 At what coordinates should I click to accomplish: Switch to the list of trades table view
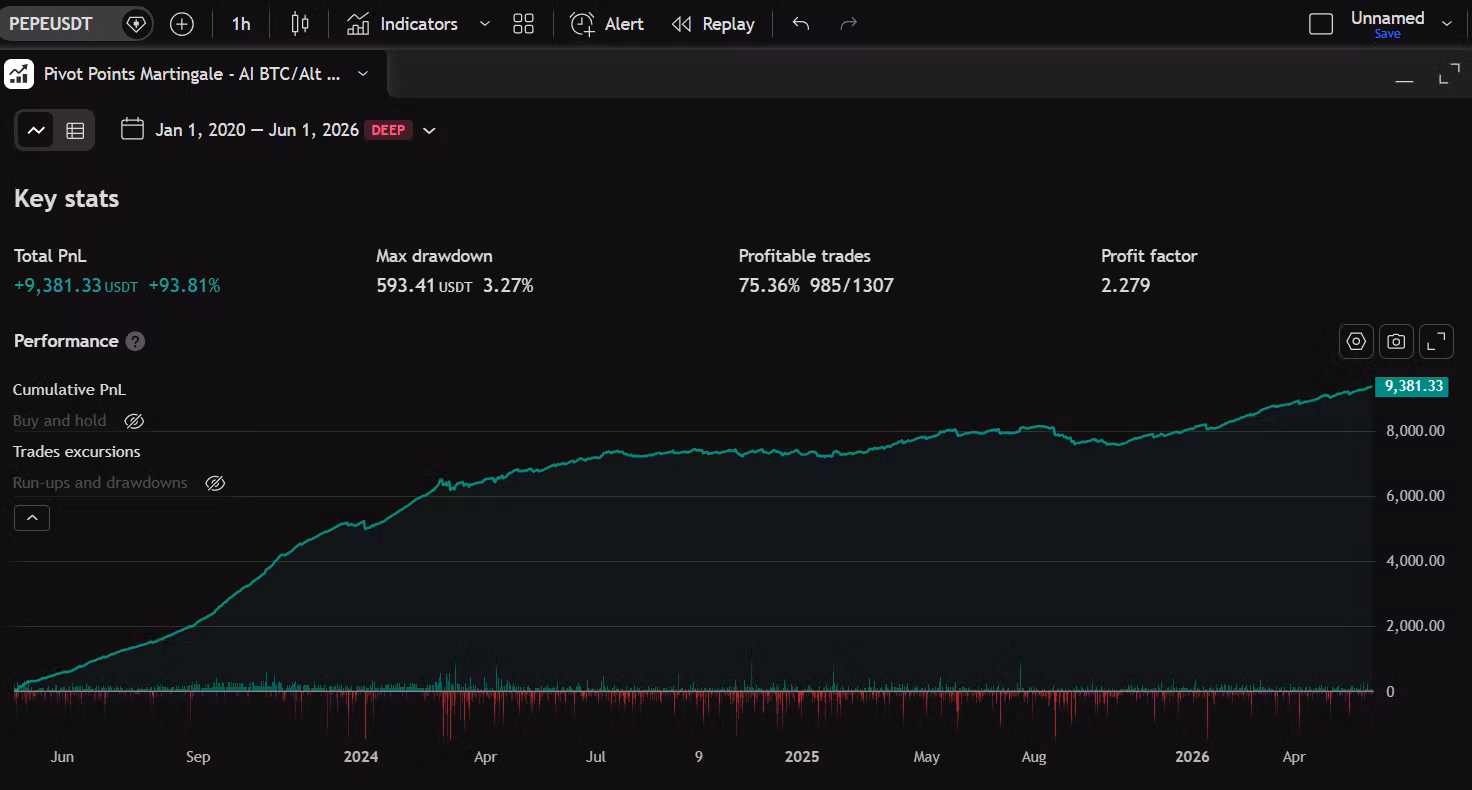[x=75, y=130]
